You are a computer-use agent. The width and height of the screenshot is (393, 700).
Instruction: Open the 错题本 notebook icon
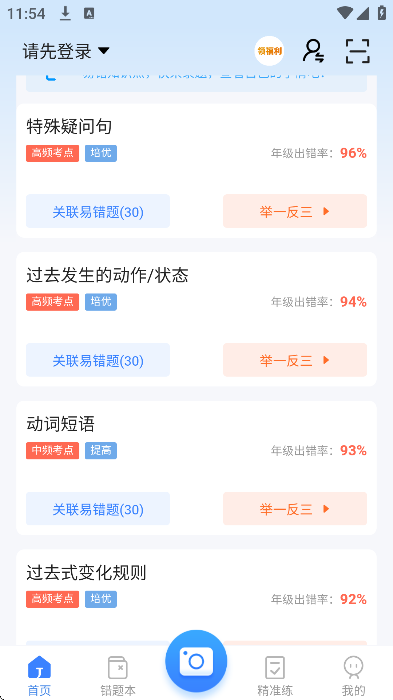(x=118, y=667)
